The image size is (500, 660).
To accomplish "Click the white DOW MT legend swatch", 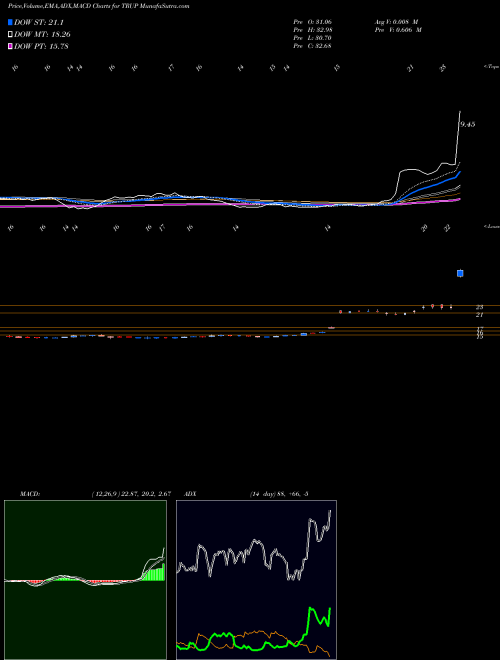I will (x=10, y=34).
